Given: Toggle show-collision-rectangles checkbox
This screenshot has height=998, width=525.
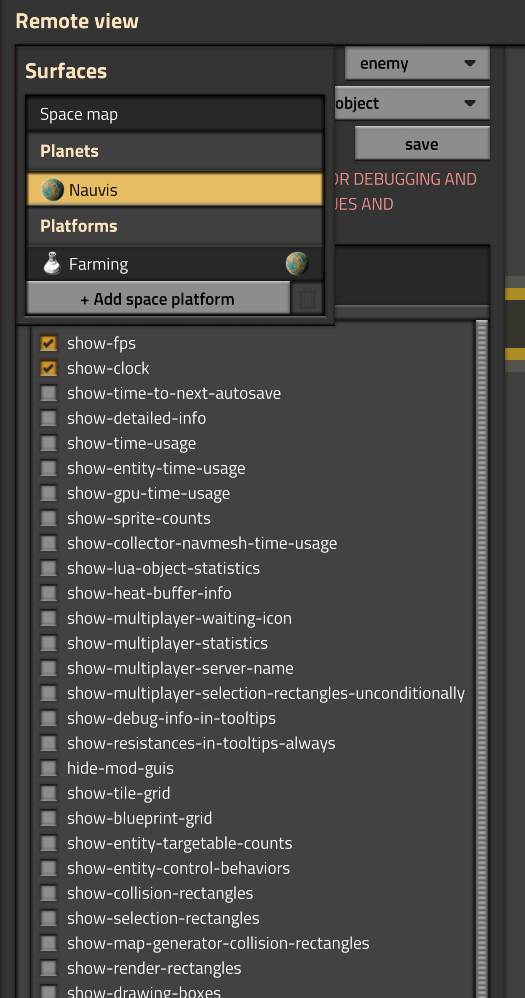Looking at the screenshot, I should (48, 893).
